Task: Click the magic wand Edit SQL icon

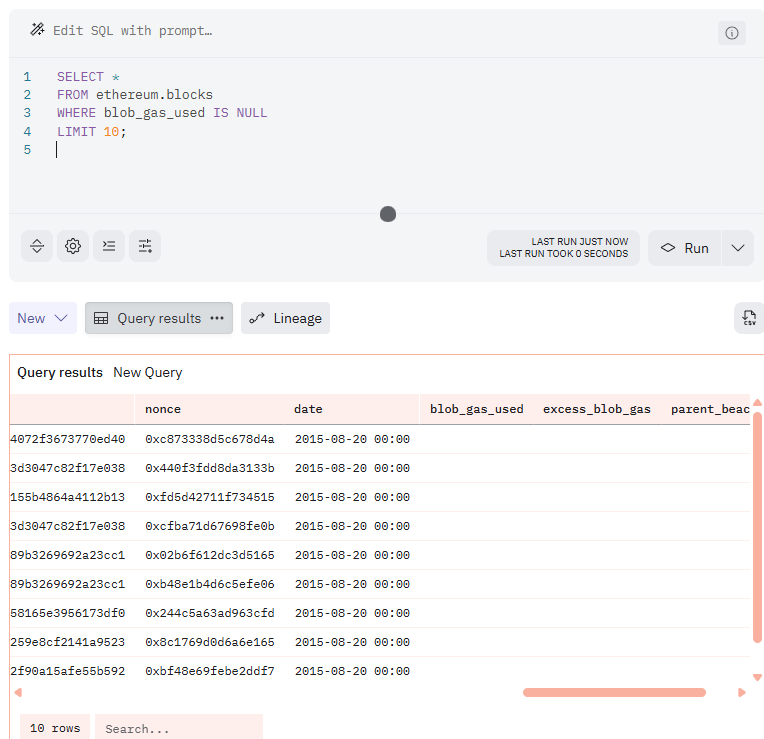Action: (x=37, y=30)
